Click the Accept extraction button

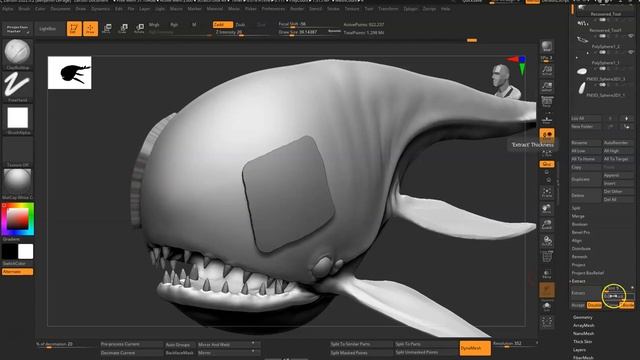point(578,305)
